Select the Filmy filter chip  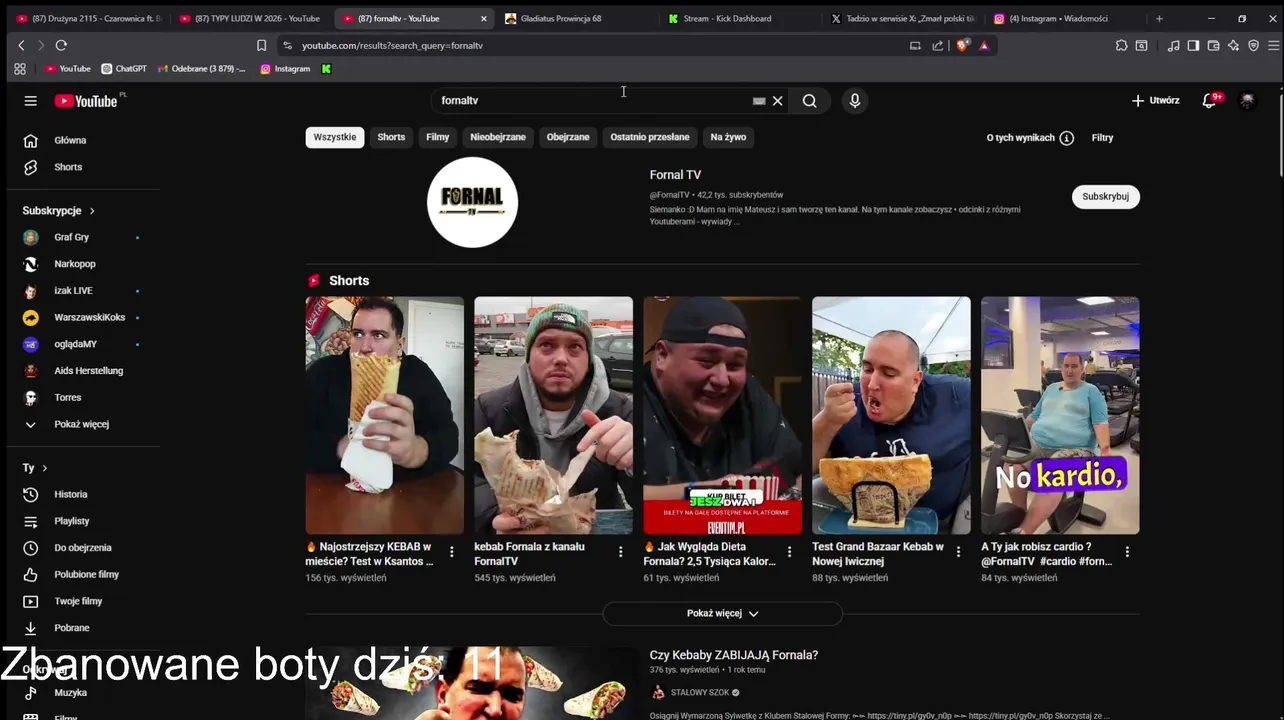click(x=438, y=137)
